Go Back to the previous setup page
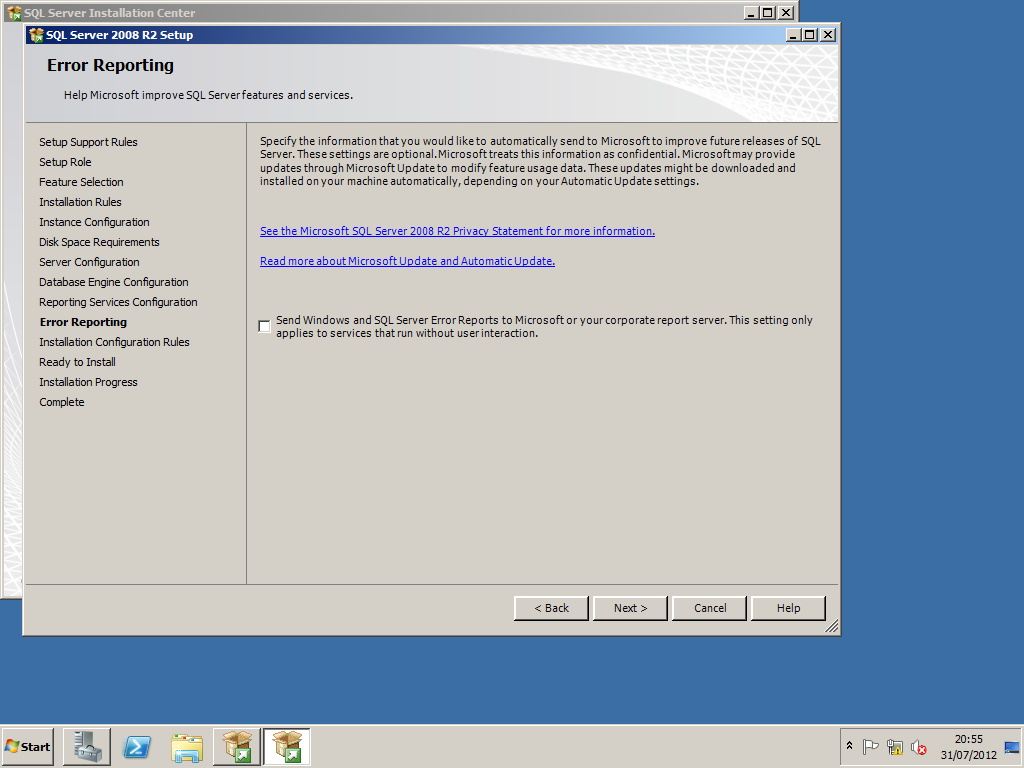 tap(551, 608)
